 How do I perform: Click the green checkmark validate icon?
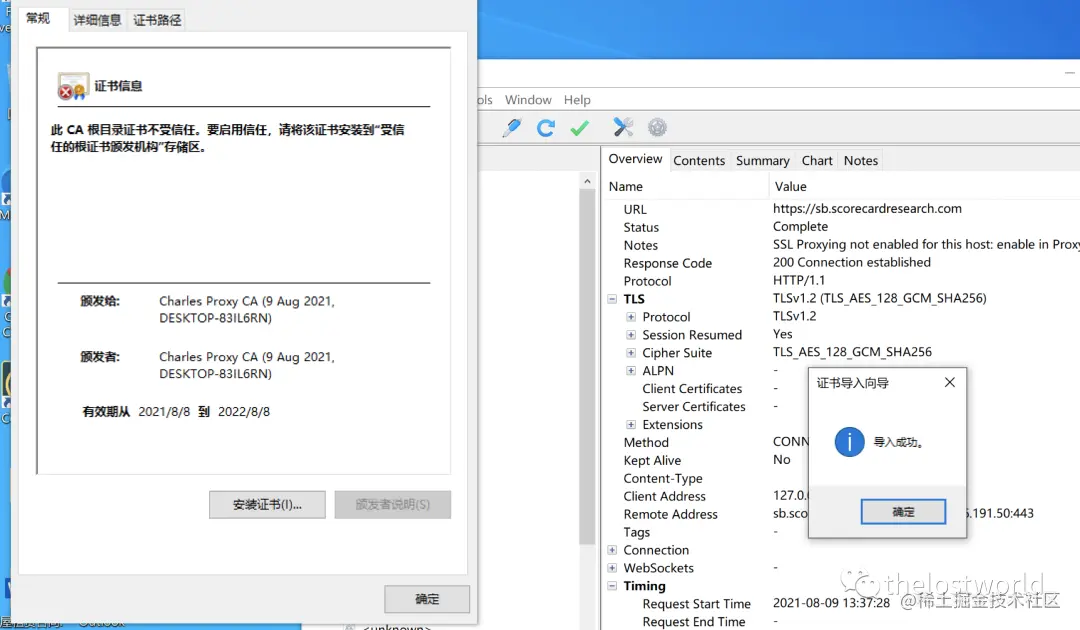coord(579,127)
